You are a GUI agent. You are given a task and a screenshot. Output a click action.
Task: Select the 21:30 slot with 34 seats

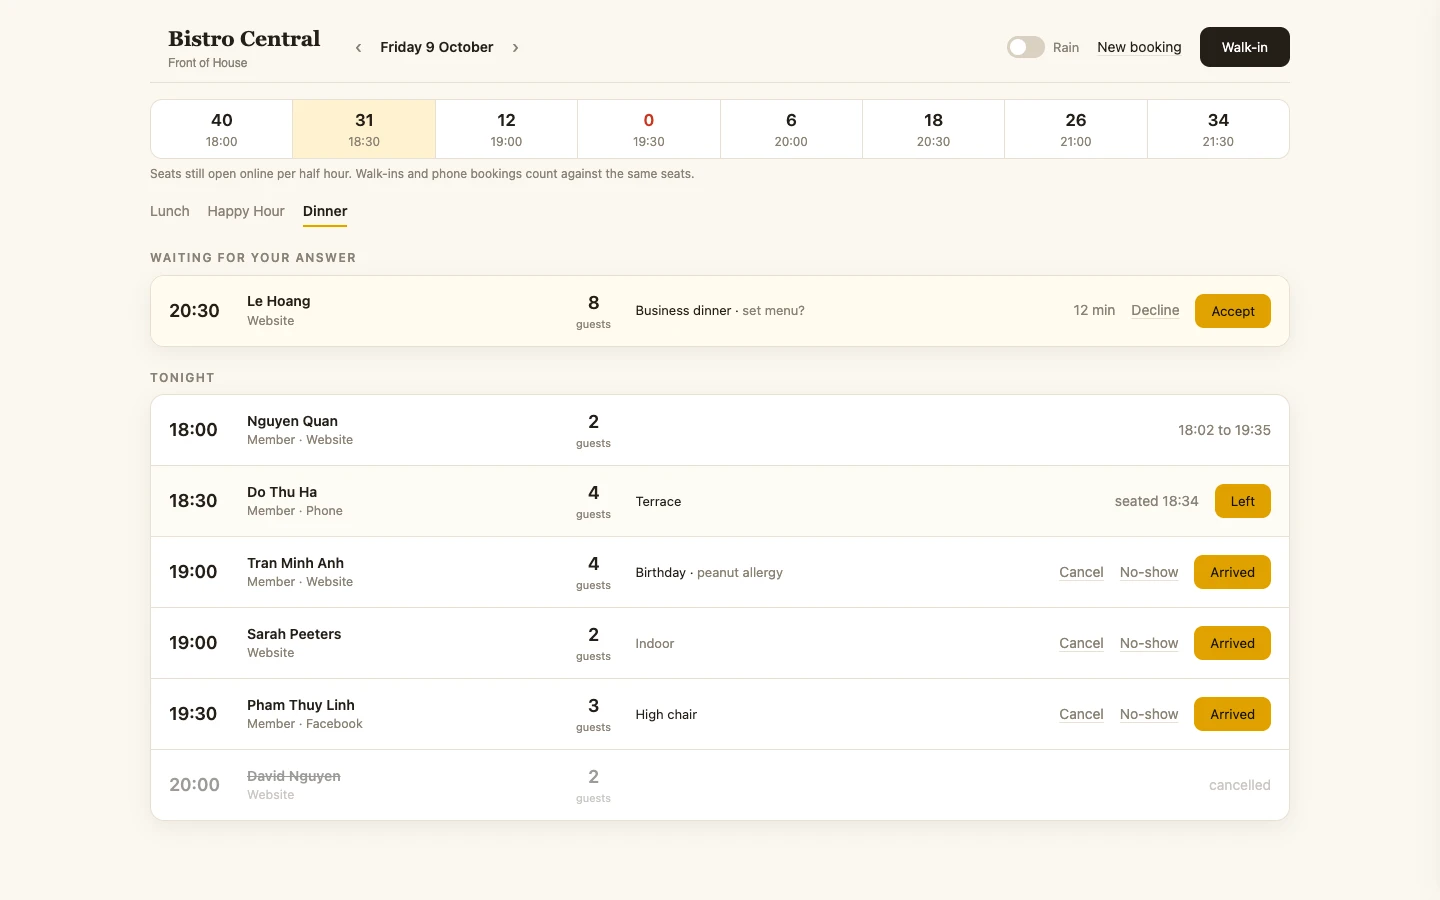pos(1218,129)
